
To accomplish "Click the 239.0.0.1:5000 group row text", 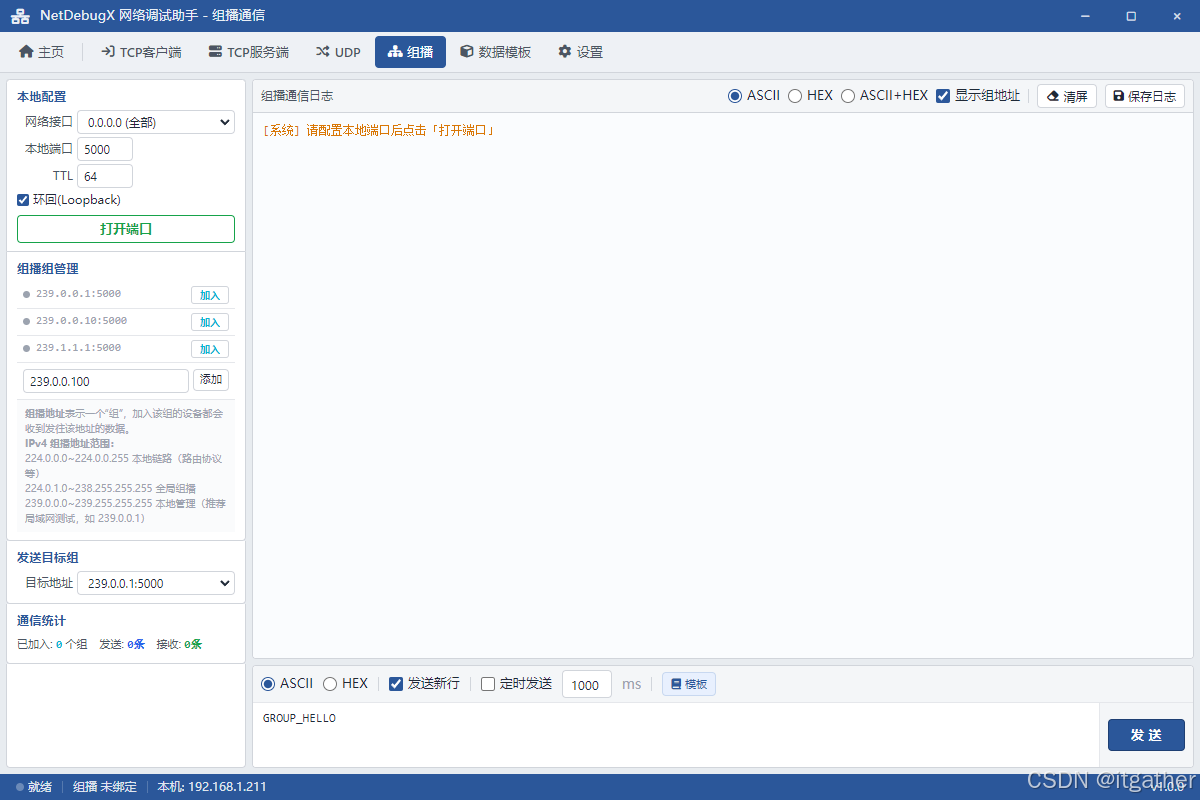I will 78,294.
